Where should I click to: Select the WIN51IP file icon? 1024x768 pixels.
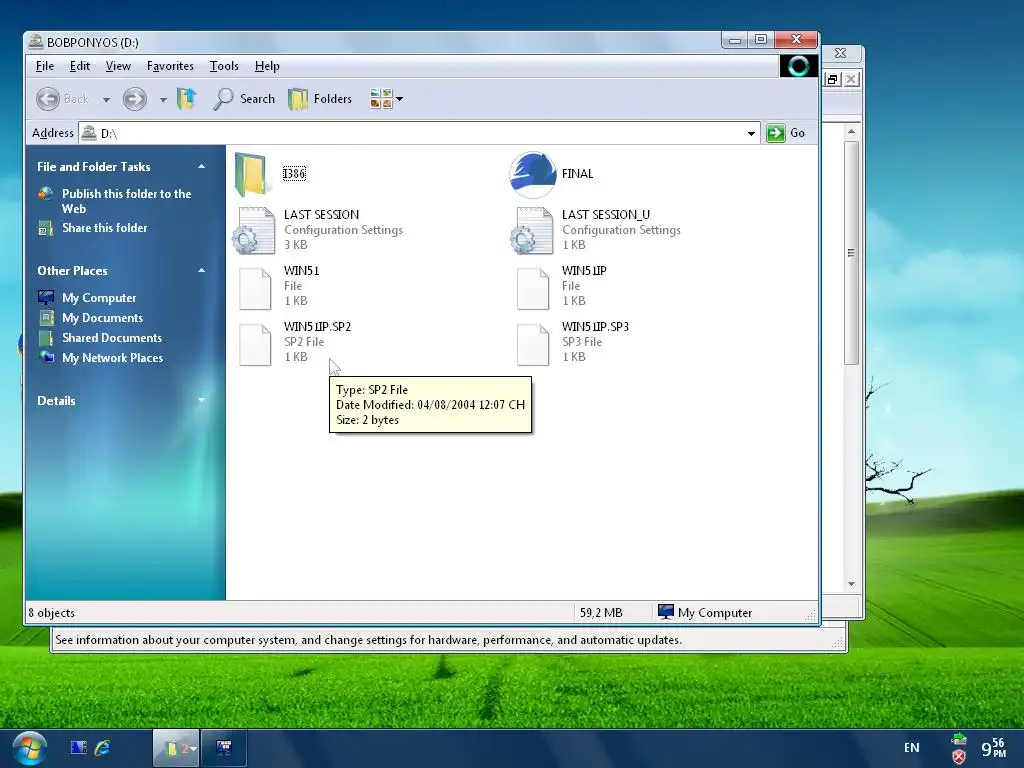tap(533, 288)
